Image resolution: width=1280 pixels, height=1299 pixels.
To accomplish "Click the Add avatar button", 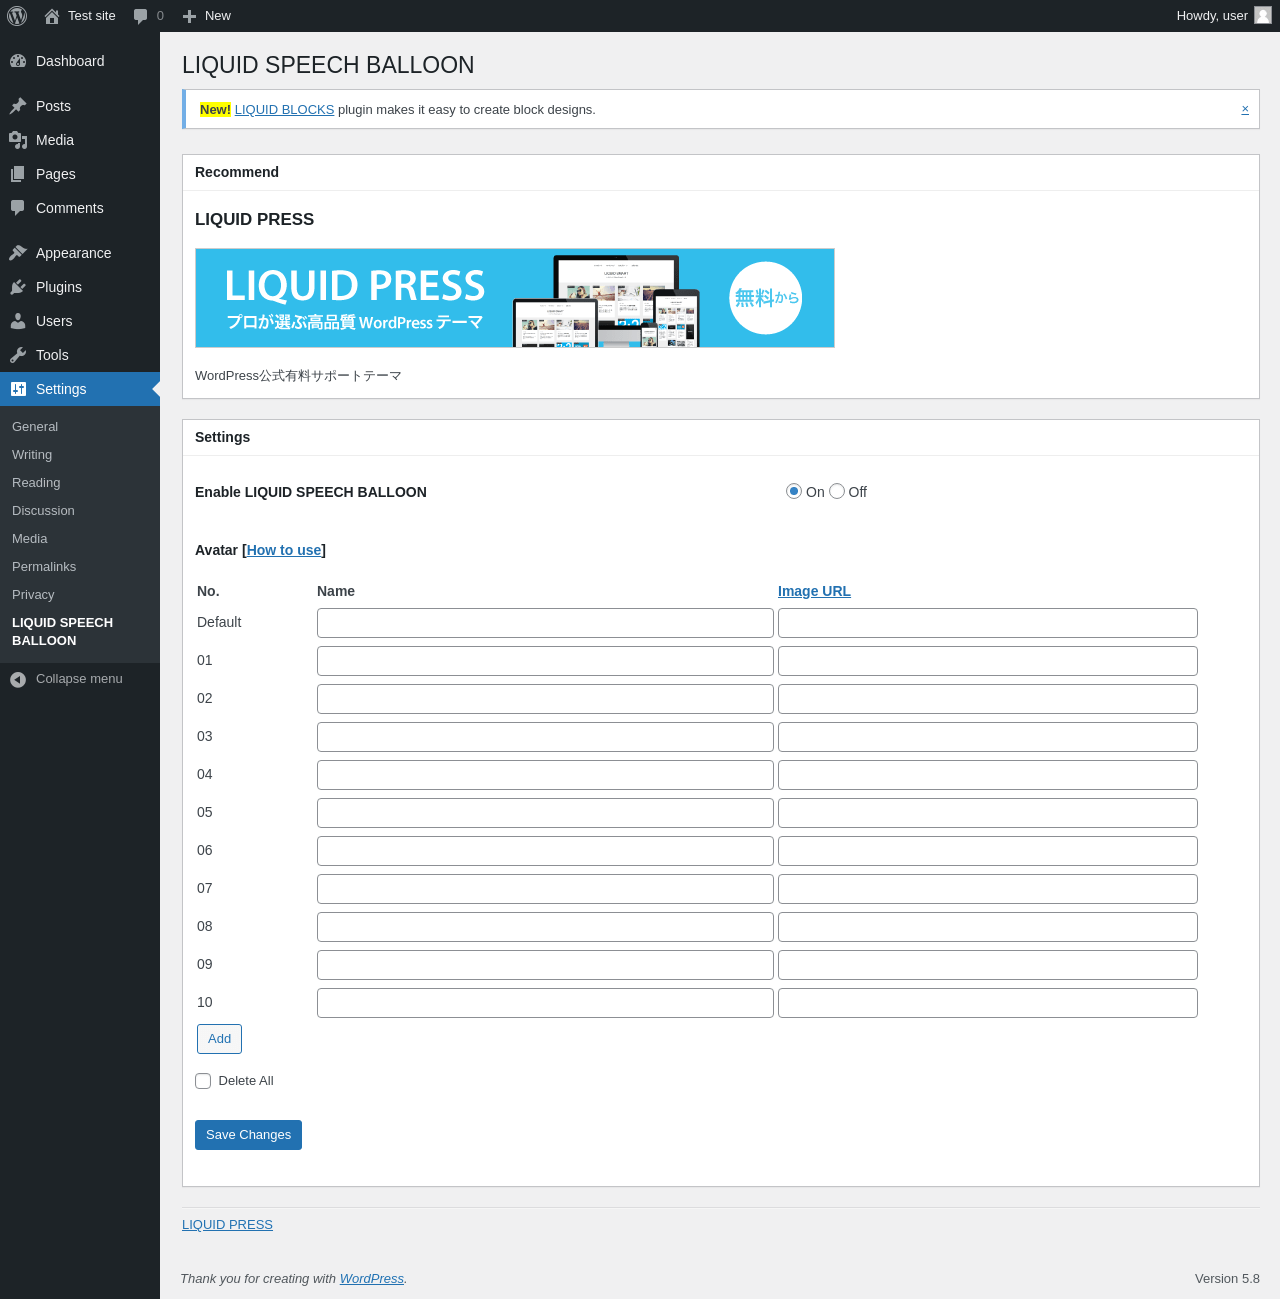I will 219,1039.
